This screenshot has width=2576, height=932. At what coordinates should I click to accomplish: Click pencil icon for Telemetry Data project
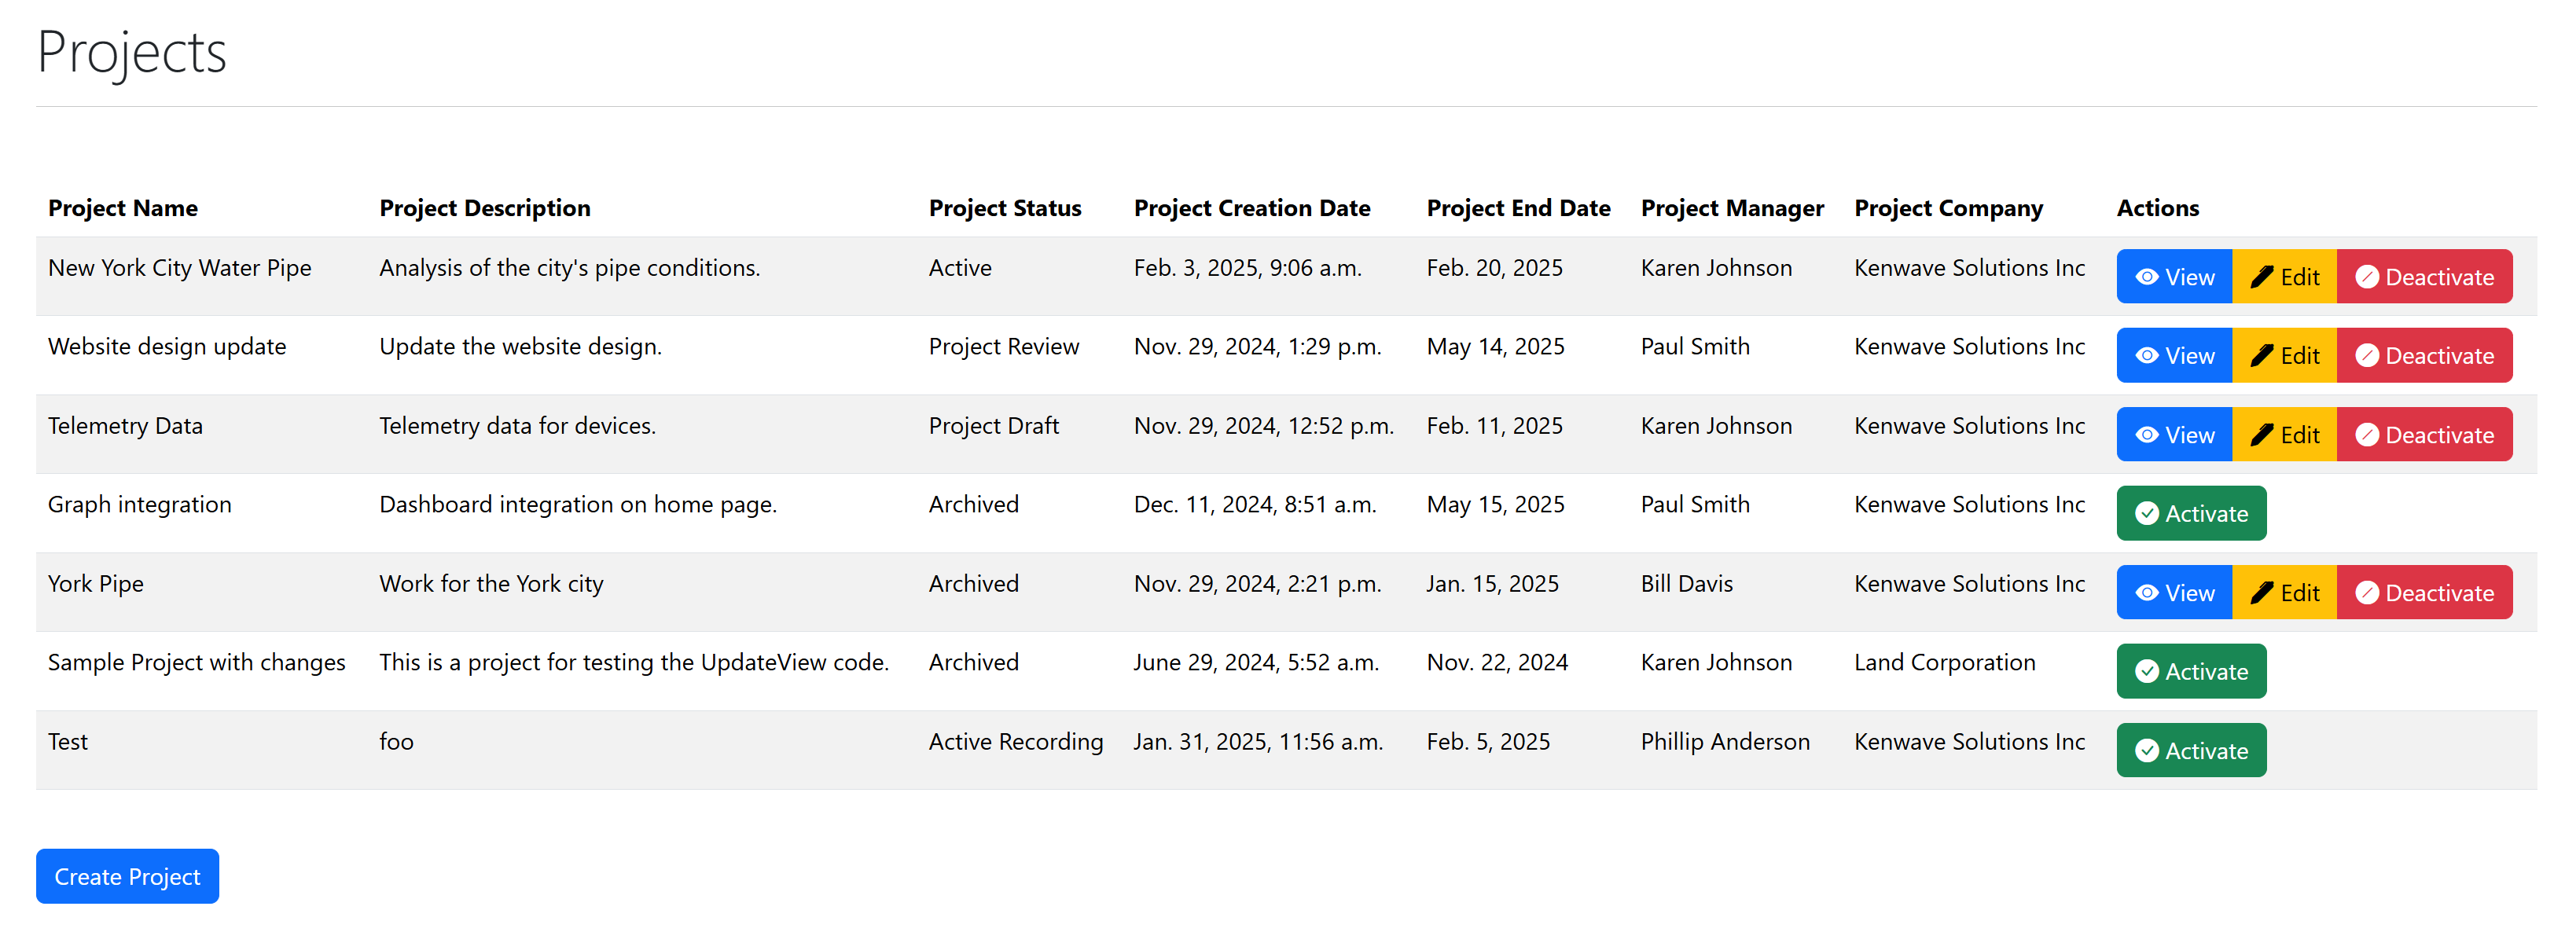click(x=2261, y=435)
